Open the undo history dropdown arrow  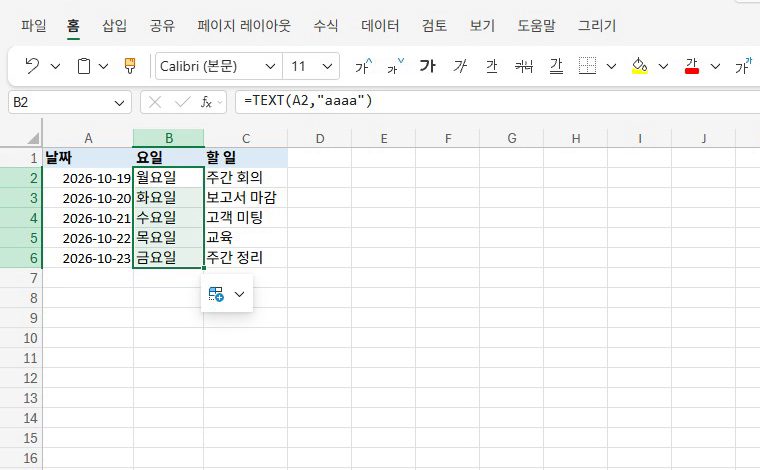tap(55, 66)
